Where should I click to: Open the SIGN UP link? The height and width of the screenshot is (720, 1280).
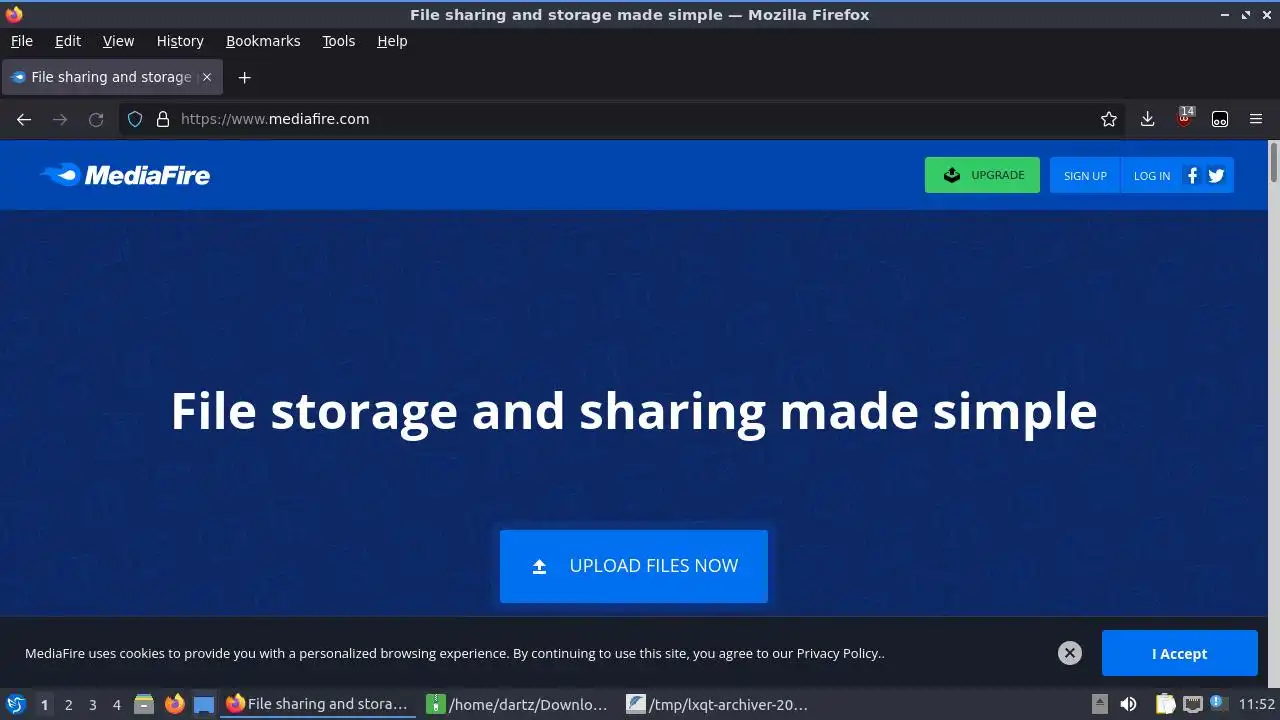click(x=1085, y=175)
